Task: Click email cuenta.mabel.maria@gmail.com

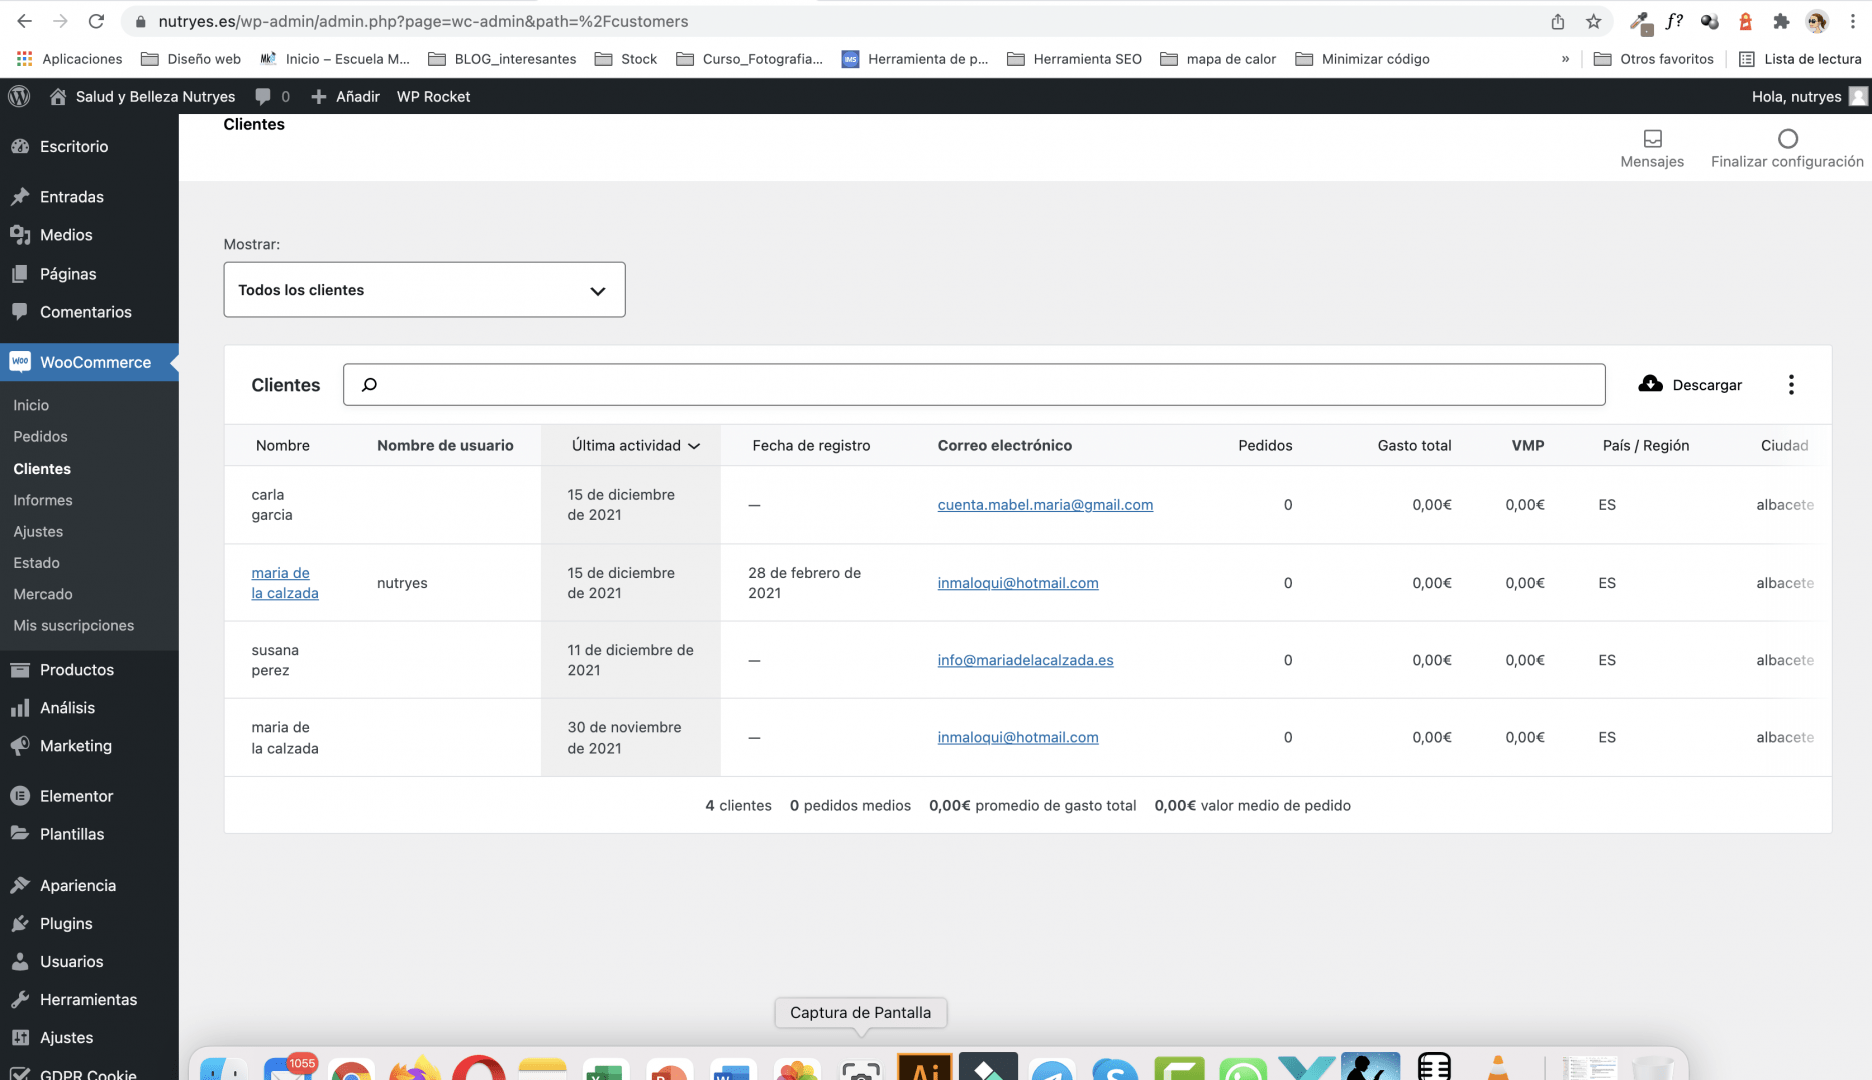Action: [x=1045, y=505]
